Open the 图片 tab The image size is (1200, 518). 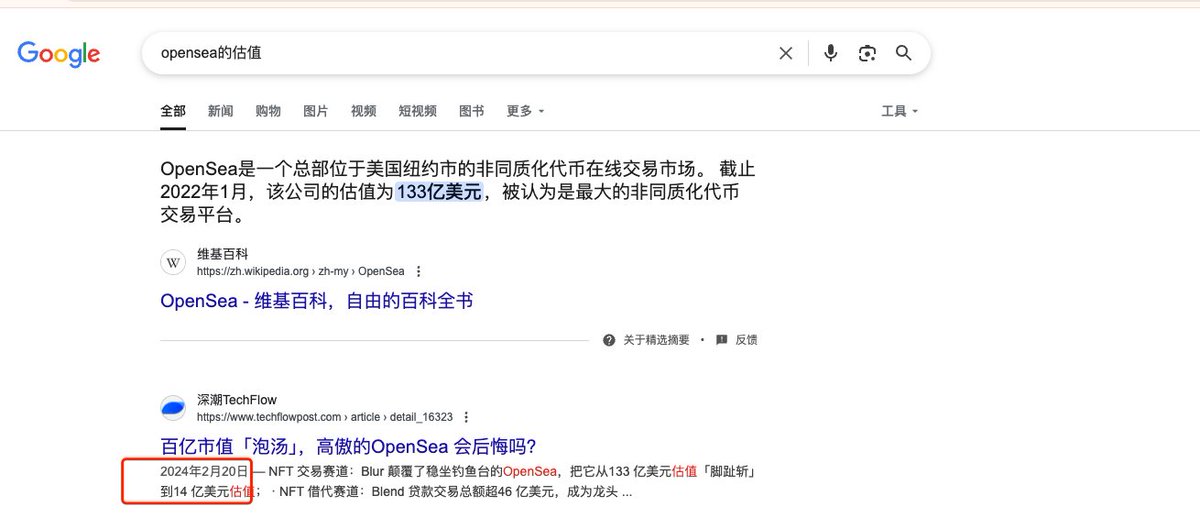click(x=315, y=111)
